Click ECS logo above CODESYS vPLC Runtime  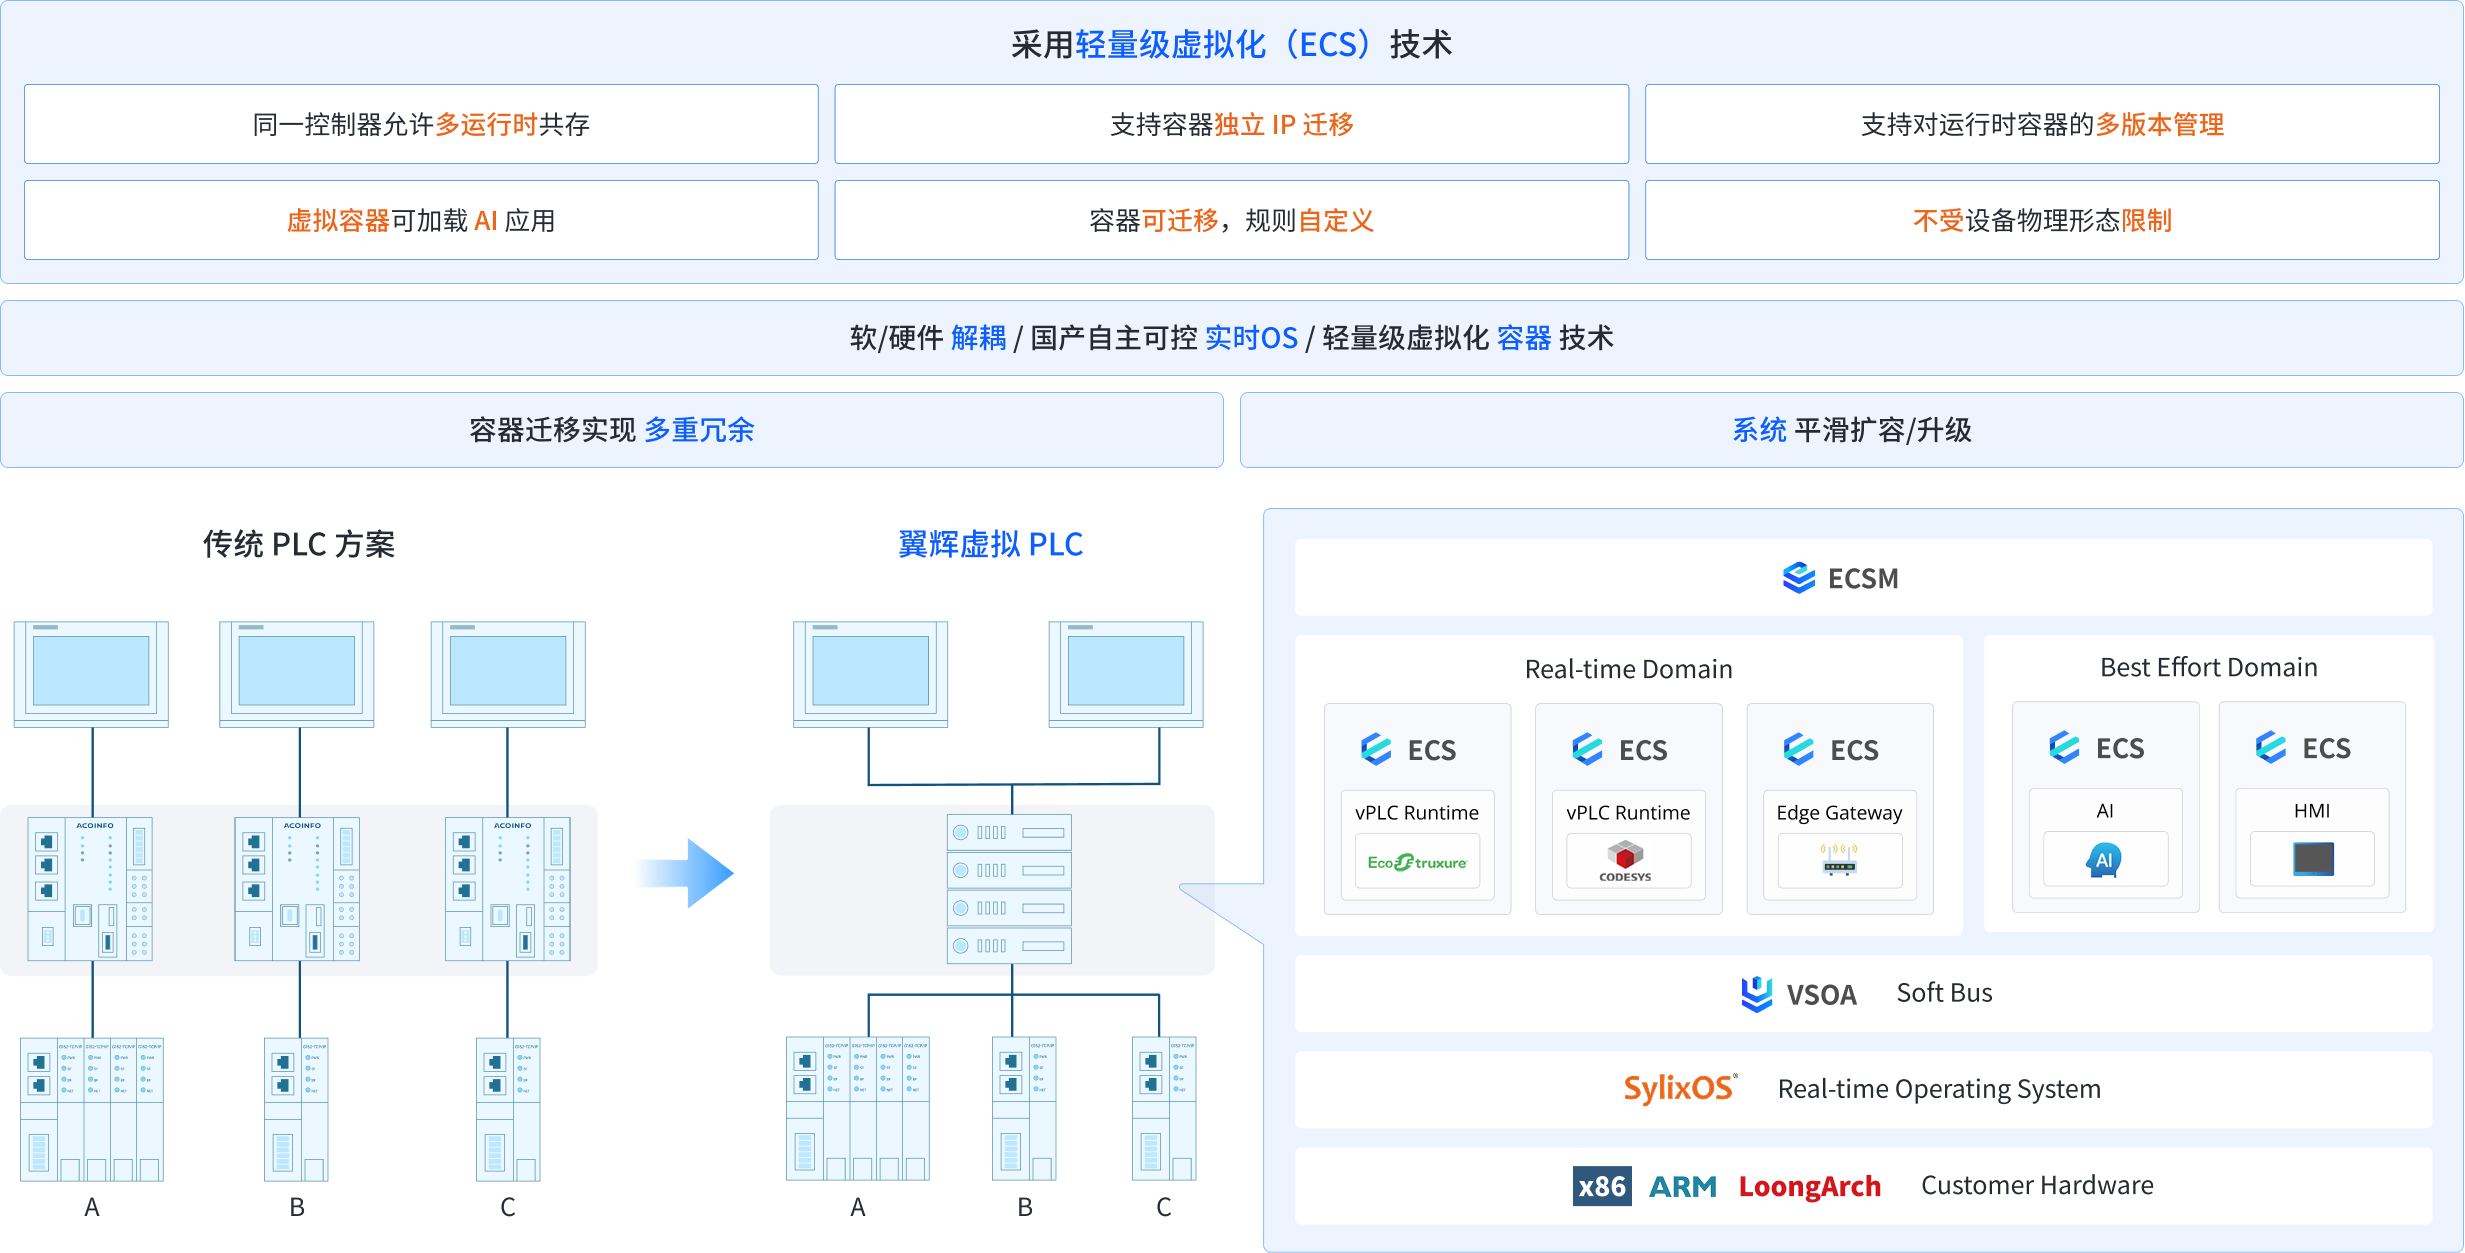(x=1620, y=749)
